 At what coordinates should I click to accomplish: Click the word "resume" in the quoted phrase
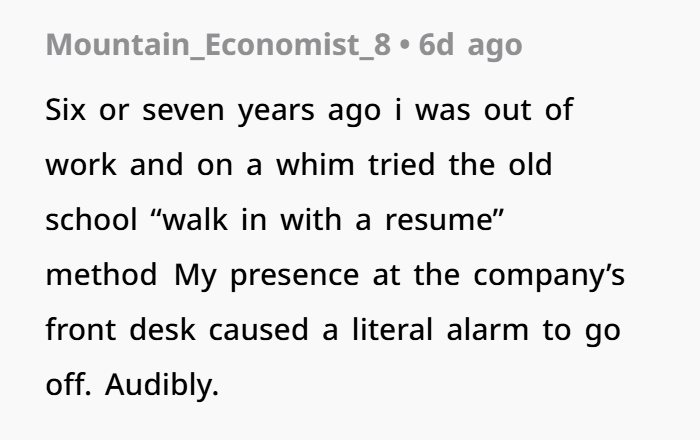445,219
